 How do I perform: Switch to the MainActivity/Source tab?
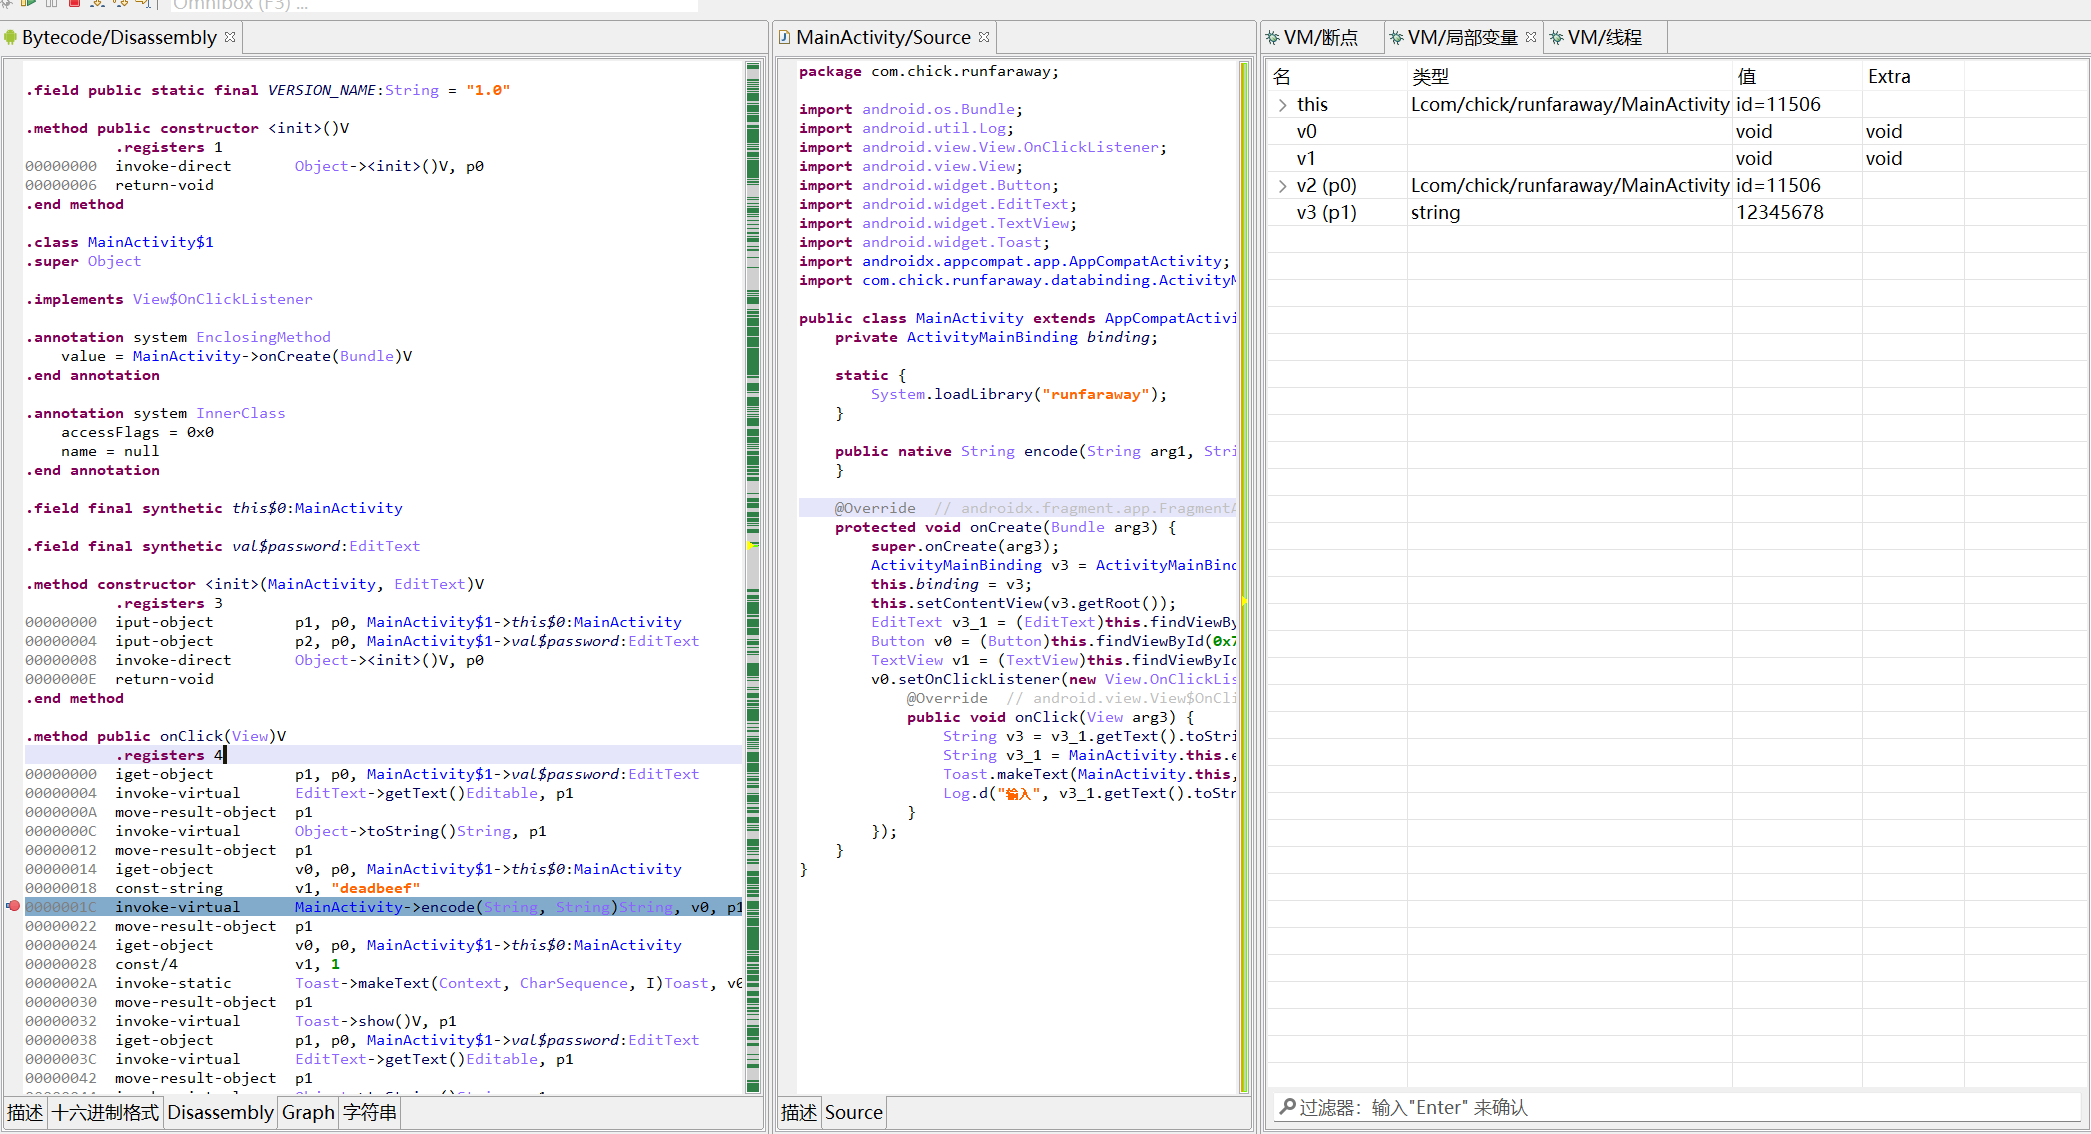[x=884, y=38]
